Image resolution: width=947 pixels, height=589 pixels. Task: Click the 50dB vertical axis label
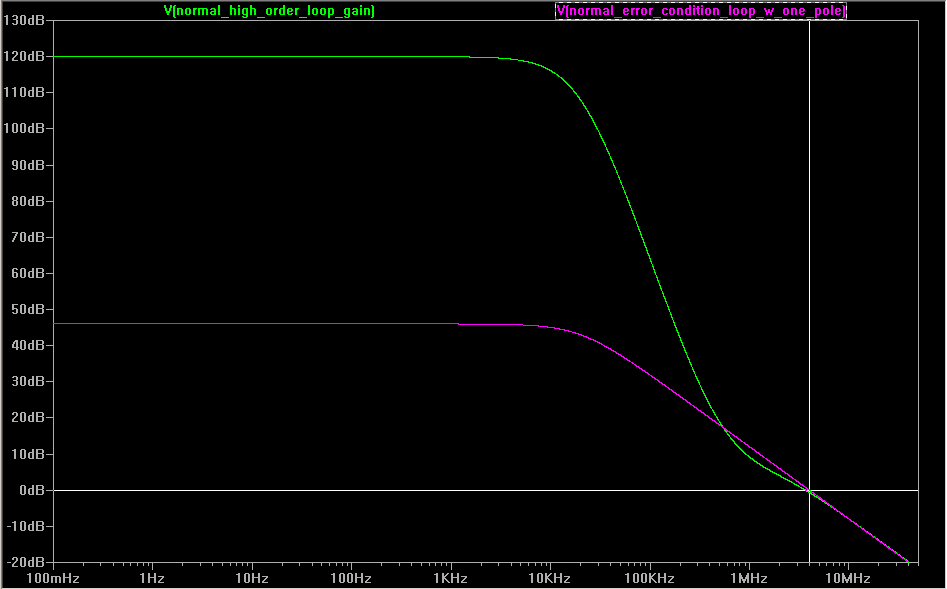coord(28,309)
